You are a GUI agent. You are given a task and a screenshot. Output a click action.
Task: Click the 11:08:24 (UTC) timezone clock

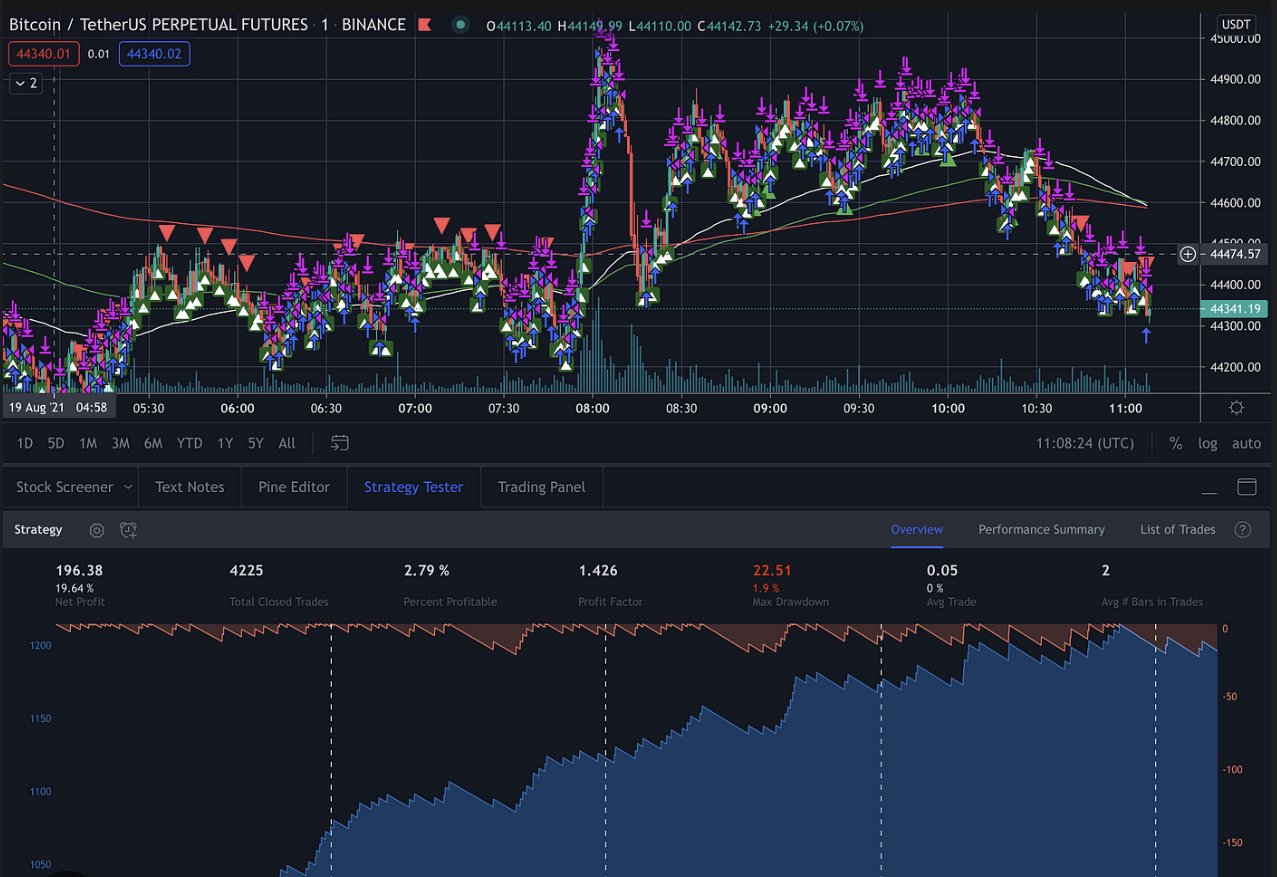pos(1085,443)
